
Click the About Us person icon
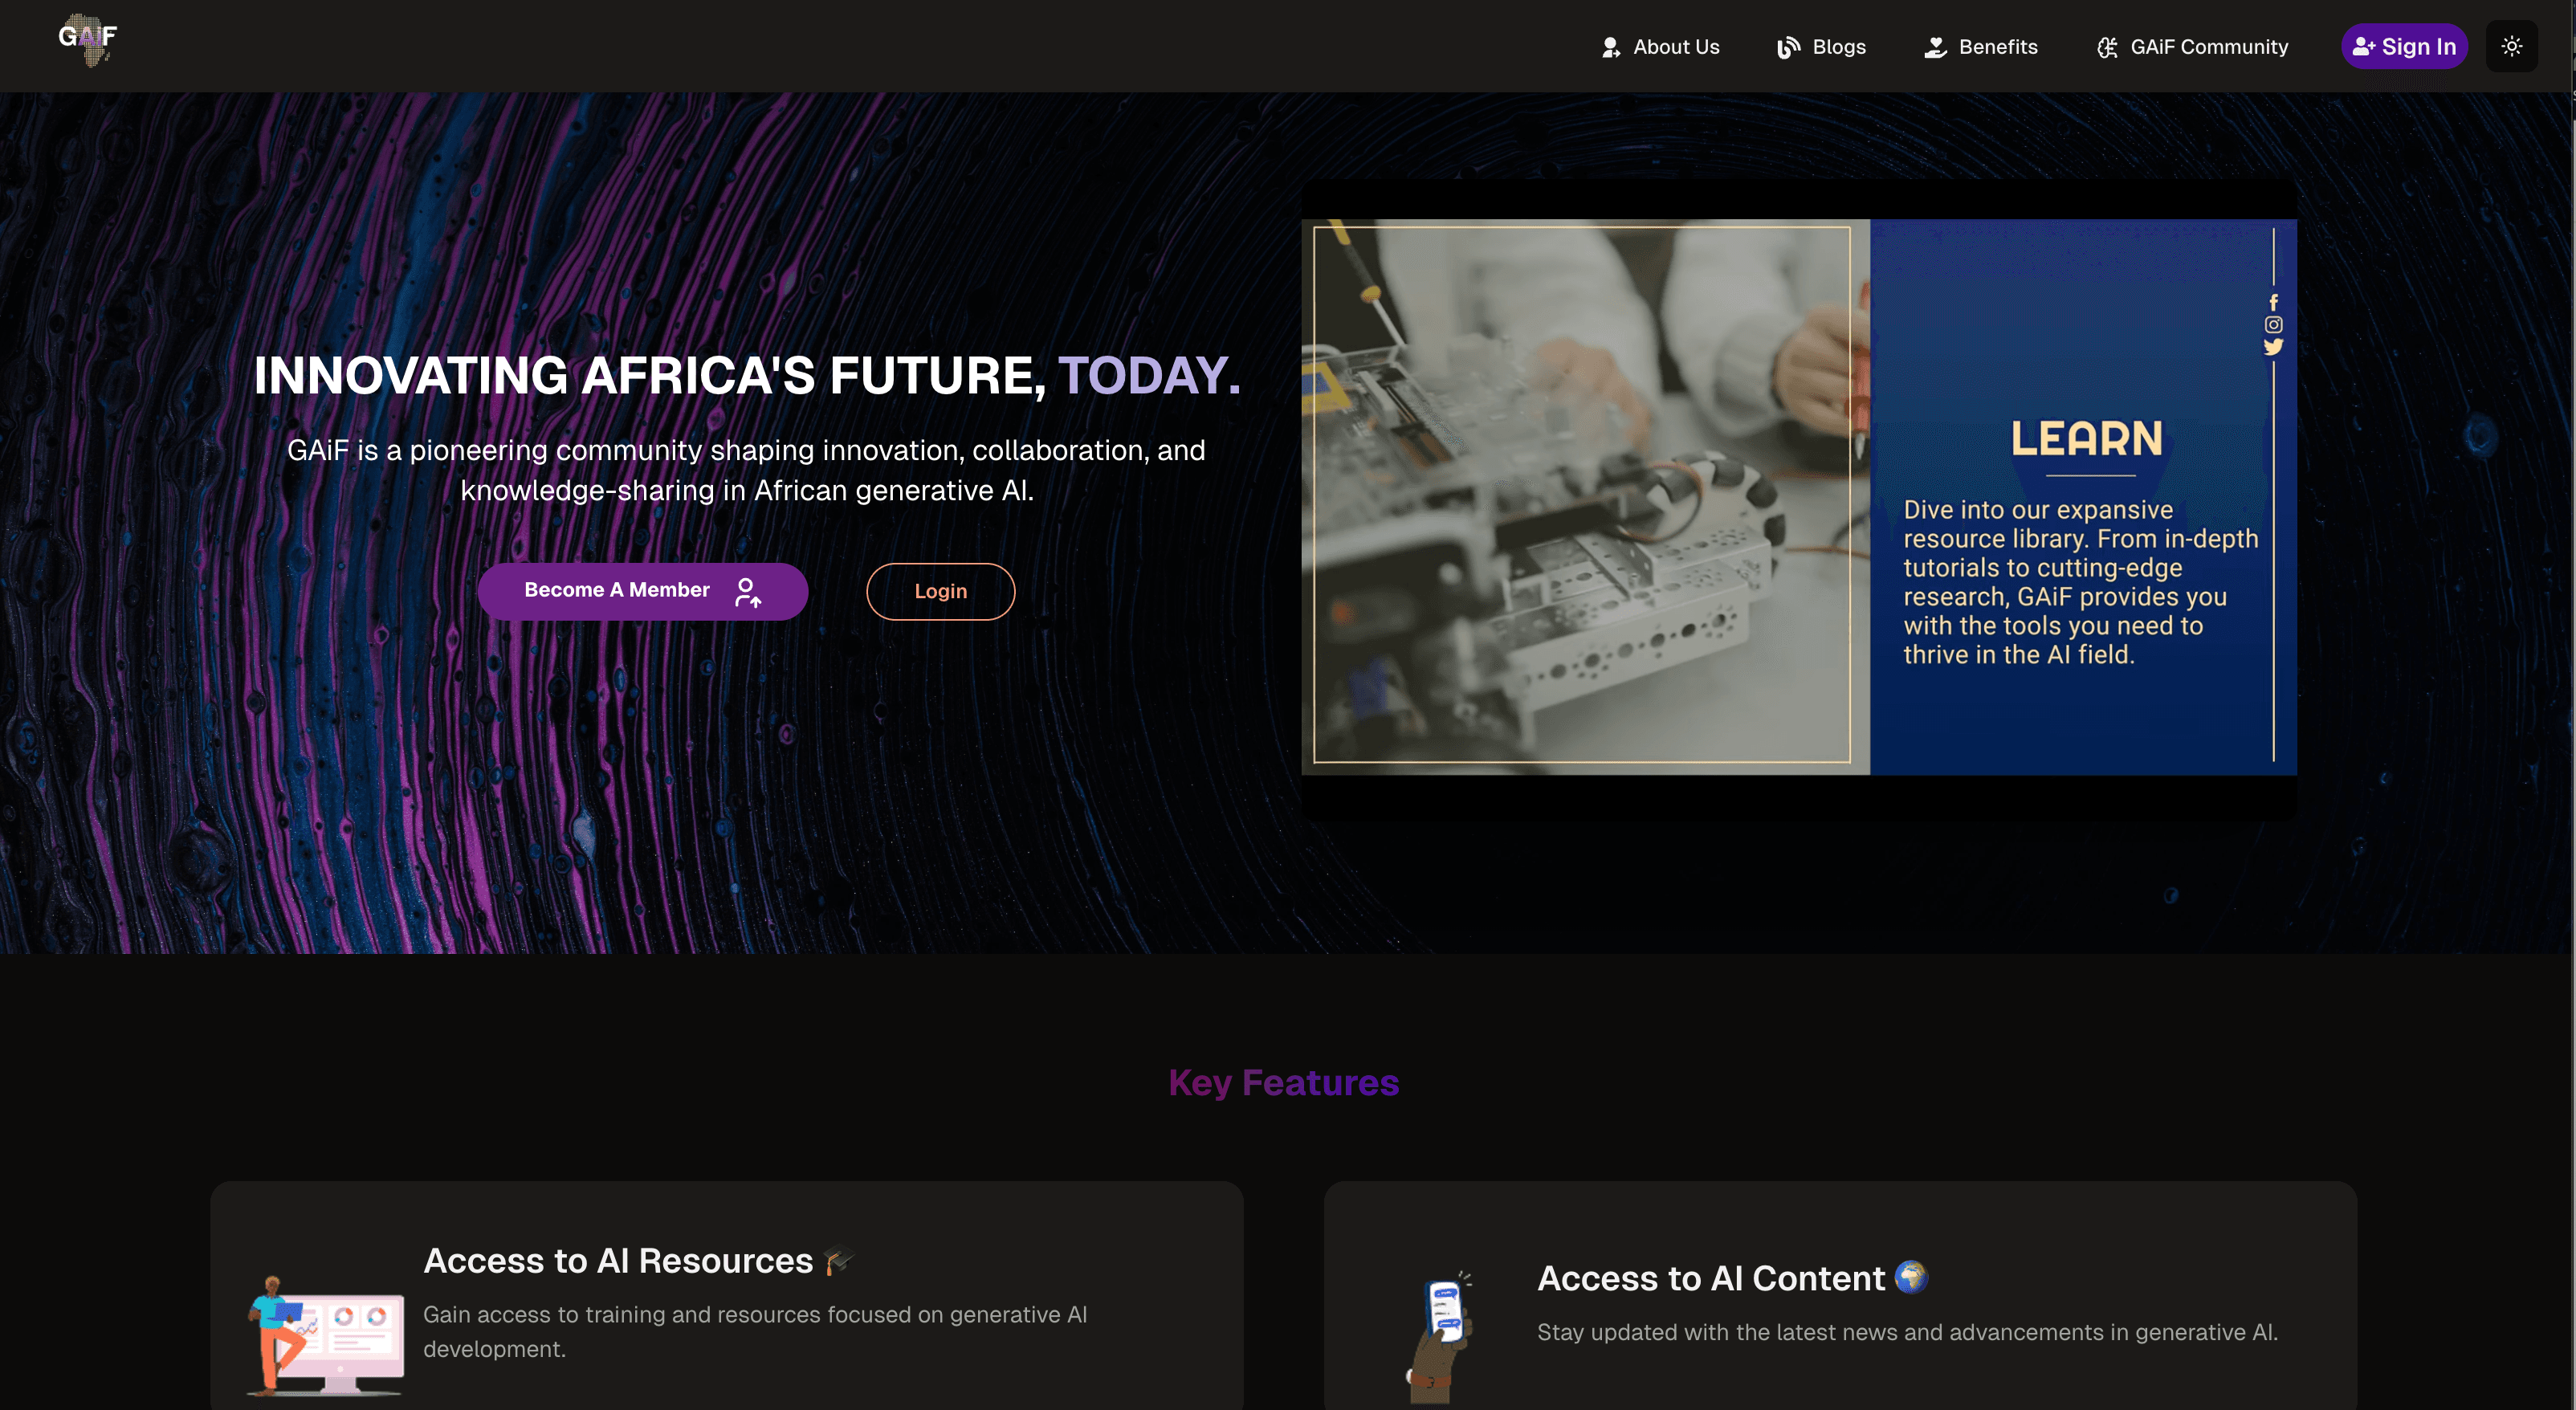point(1610,47)
